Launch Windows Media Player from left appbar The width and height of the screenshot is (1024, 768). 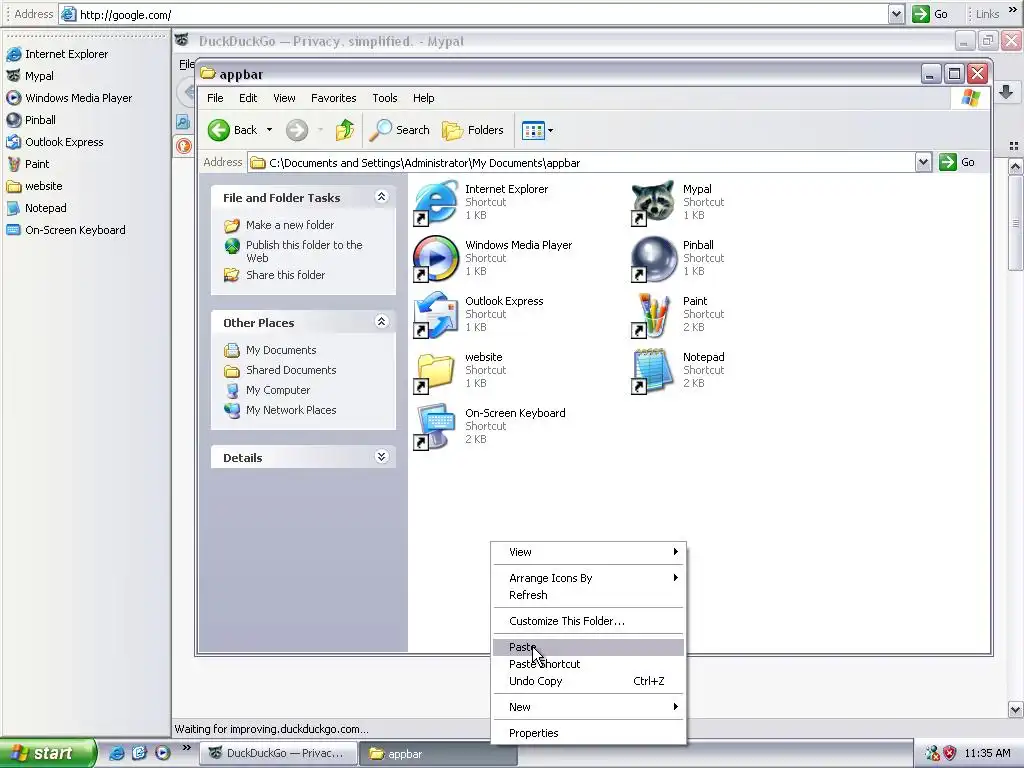69,98
